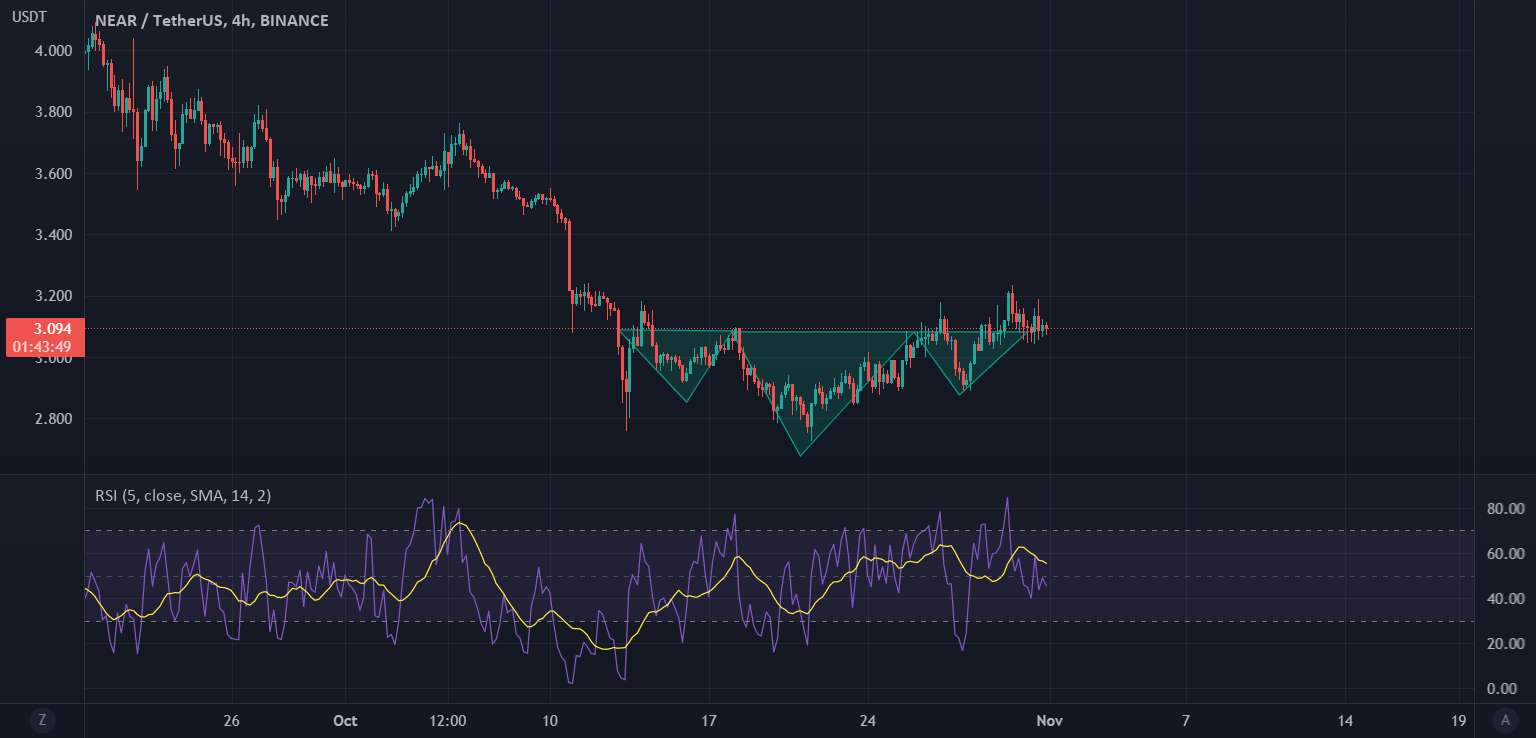Click the 19 date label on time axis
The image size is (1536, 738).
pos(1459,720)
